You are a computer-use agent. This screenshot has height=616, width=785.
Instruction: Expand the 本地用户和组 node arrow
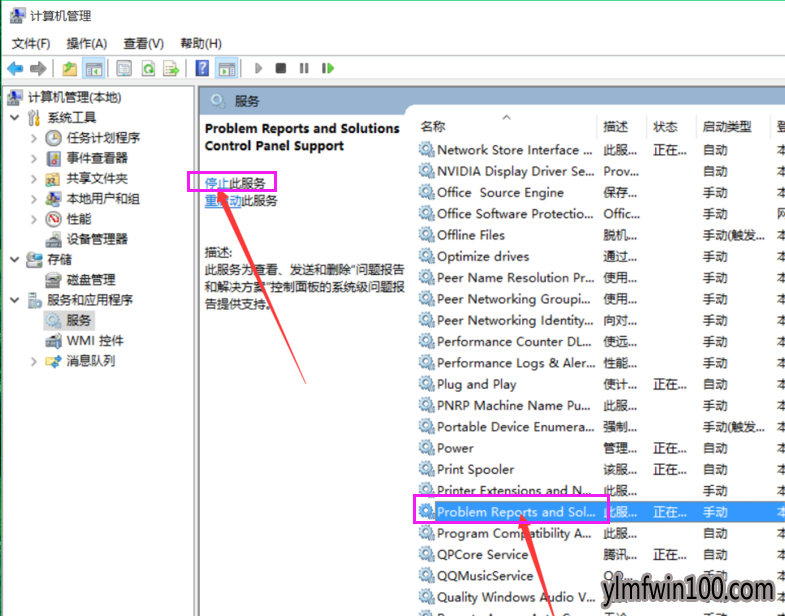click(x=34, y=199)
